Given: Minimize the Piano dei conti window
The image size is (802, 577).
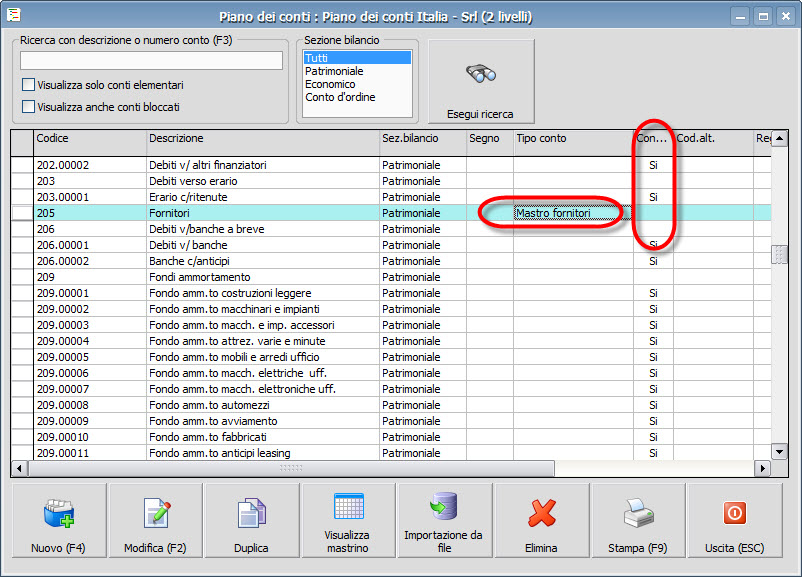Looking at the screenshot, I should (740, 16).
